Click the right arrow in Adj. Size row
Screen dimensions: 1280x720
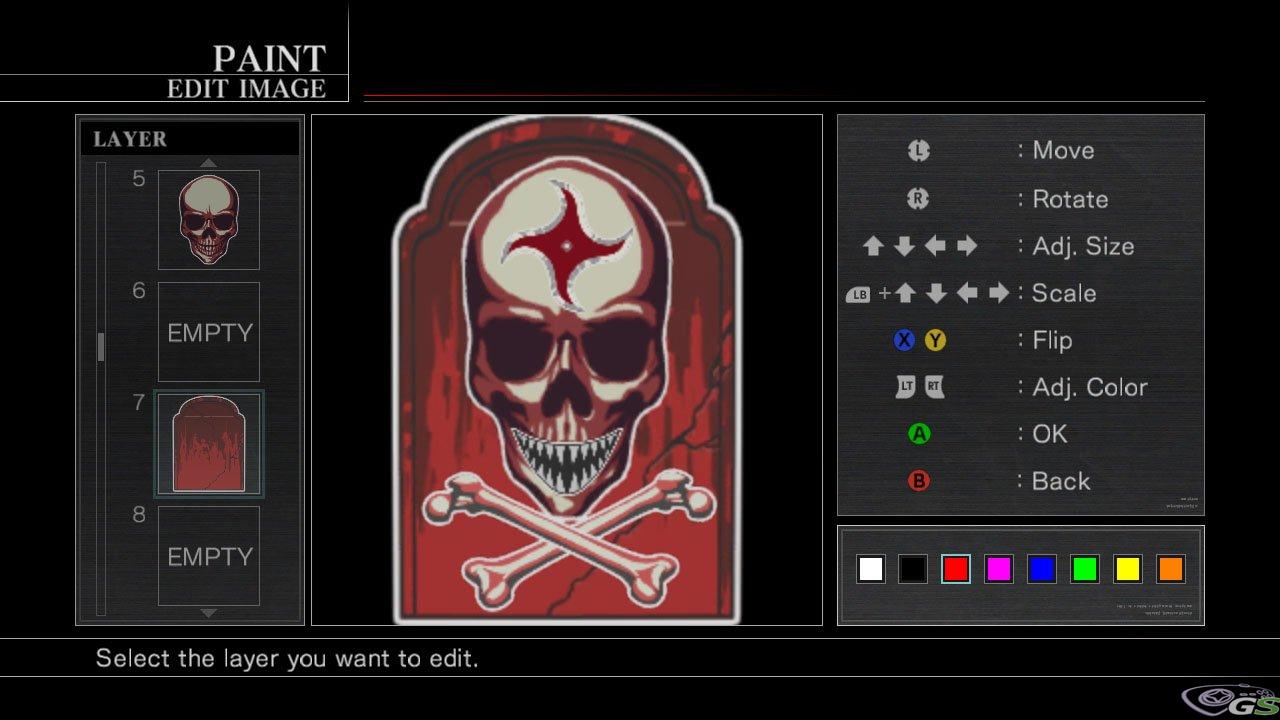966,246
